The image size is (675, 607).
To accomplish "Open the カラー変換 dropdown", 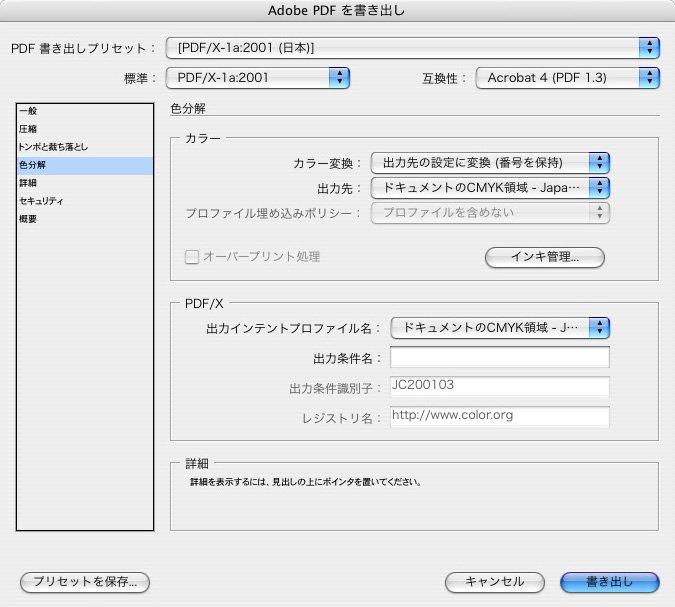I will pos(490,163).
